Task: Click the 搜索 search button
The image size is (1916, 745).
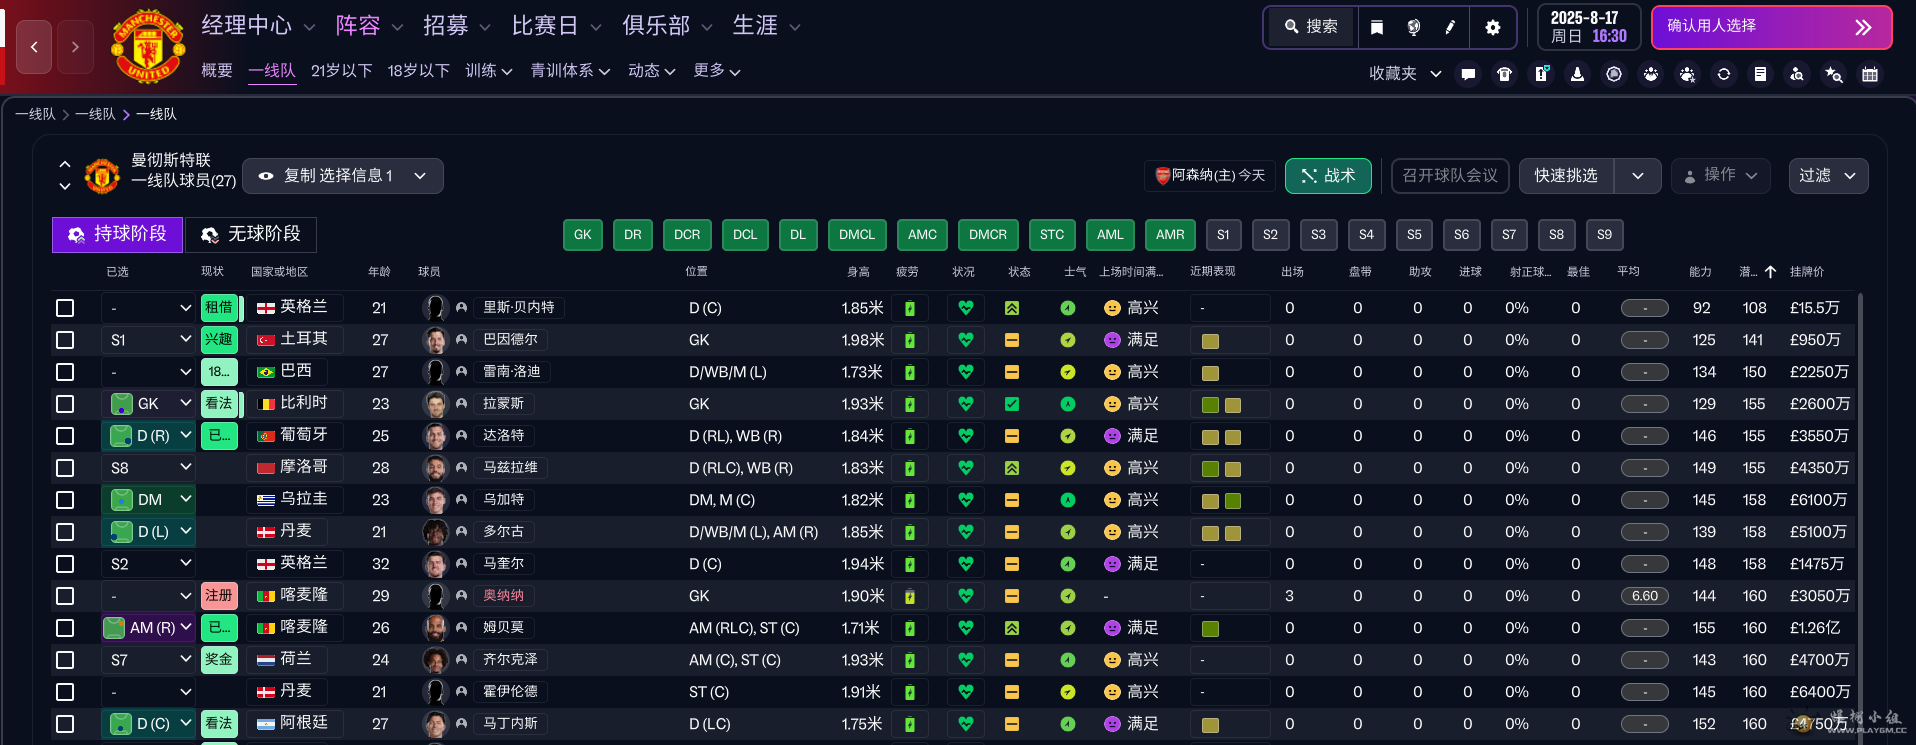Action: click(1312, 27)
